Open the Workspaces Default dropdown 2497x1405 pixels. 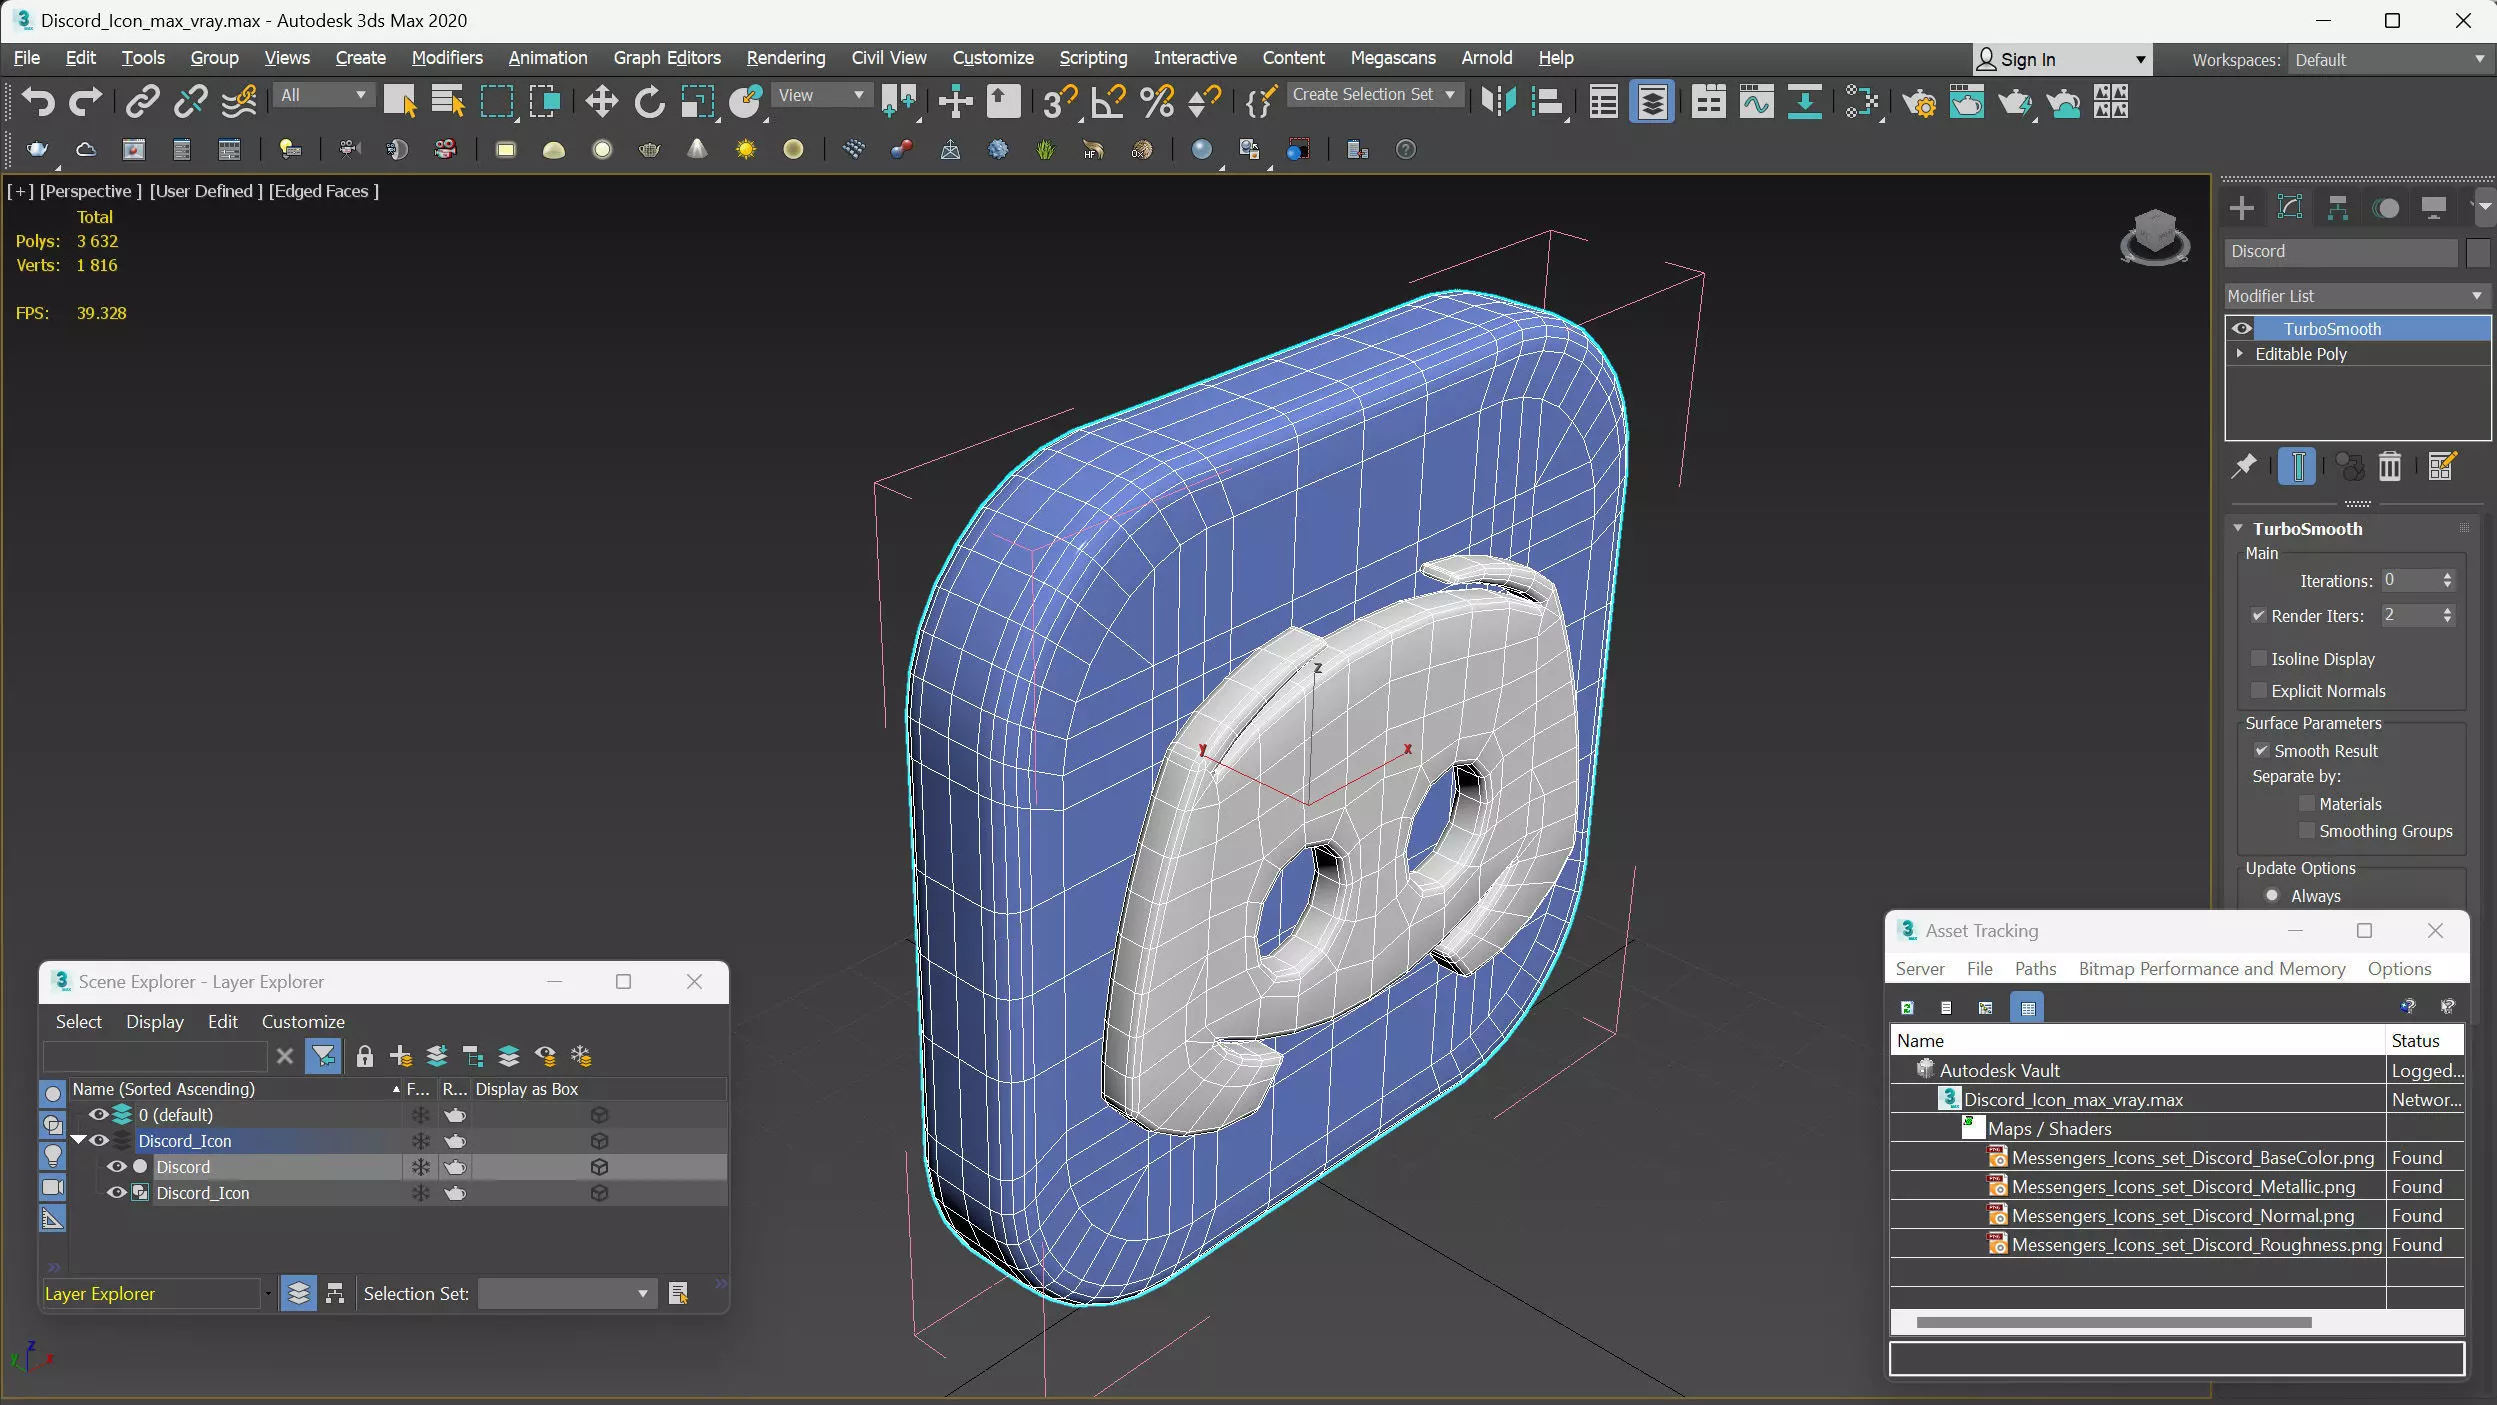click(x=2388, y=60)
